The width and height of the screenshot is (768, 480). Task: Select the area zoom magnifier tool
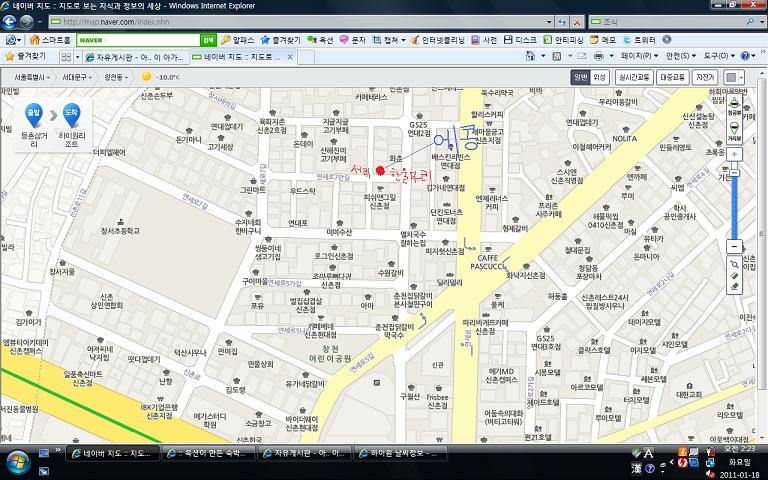(x=734, y=264)
